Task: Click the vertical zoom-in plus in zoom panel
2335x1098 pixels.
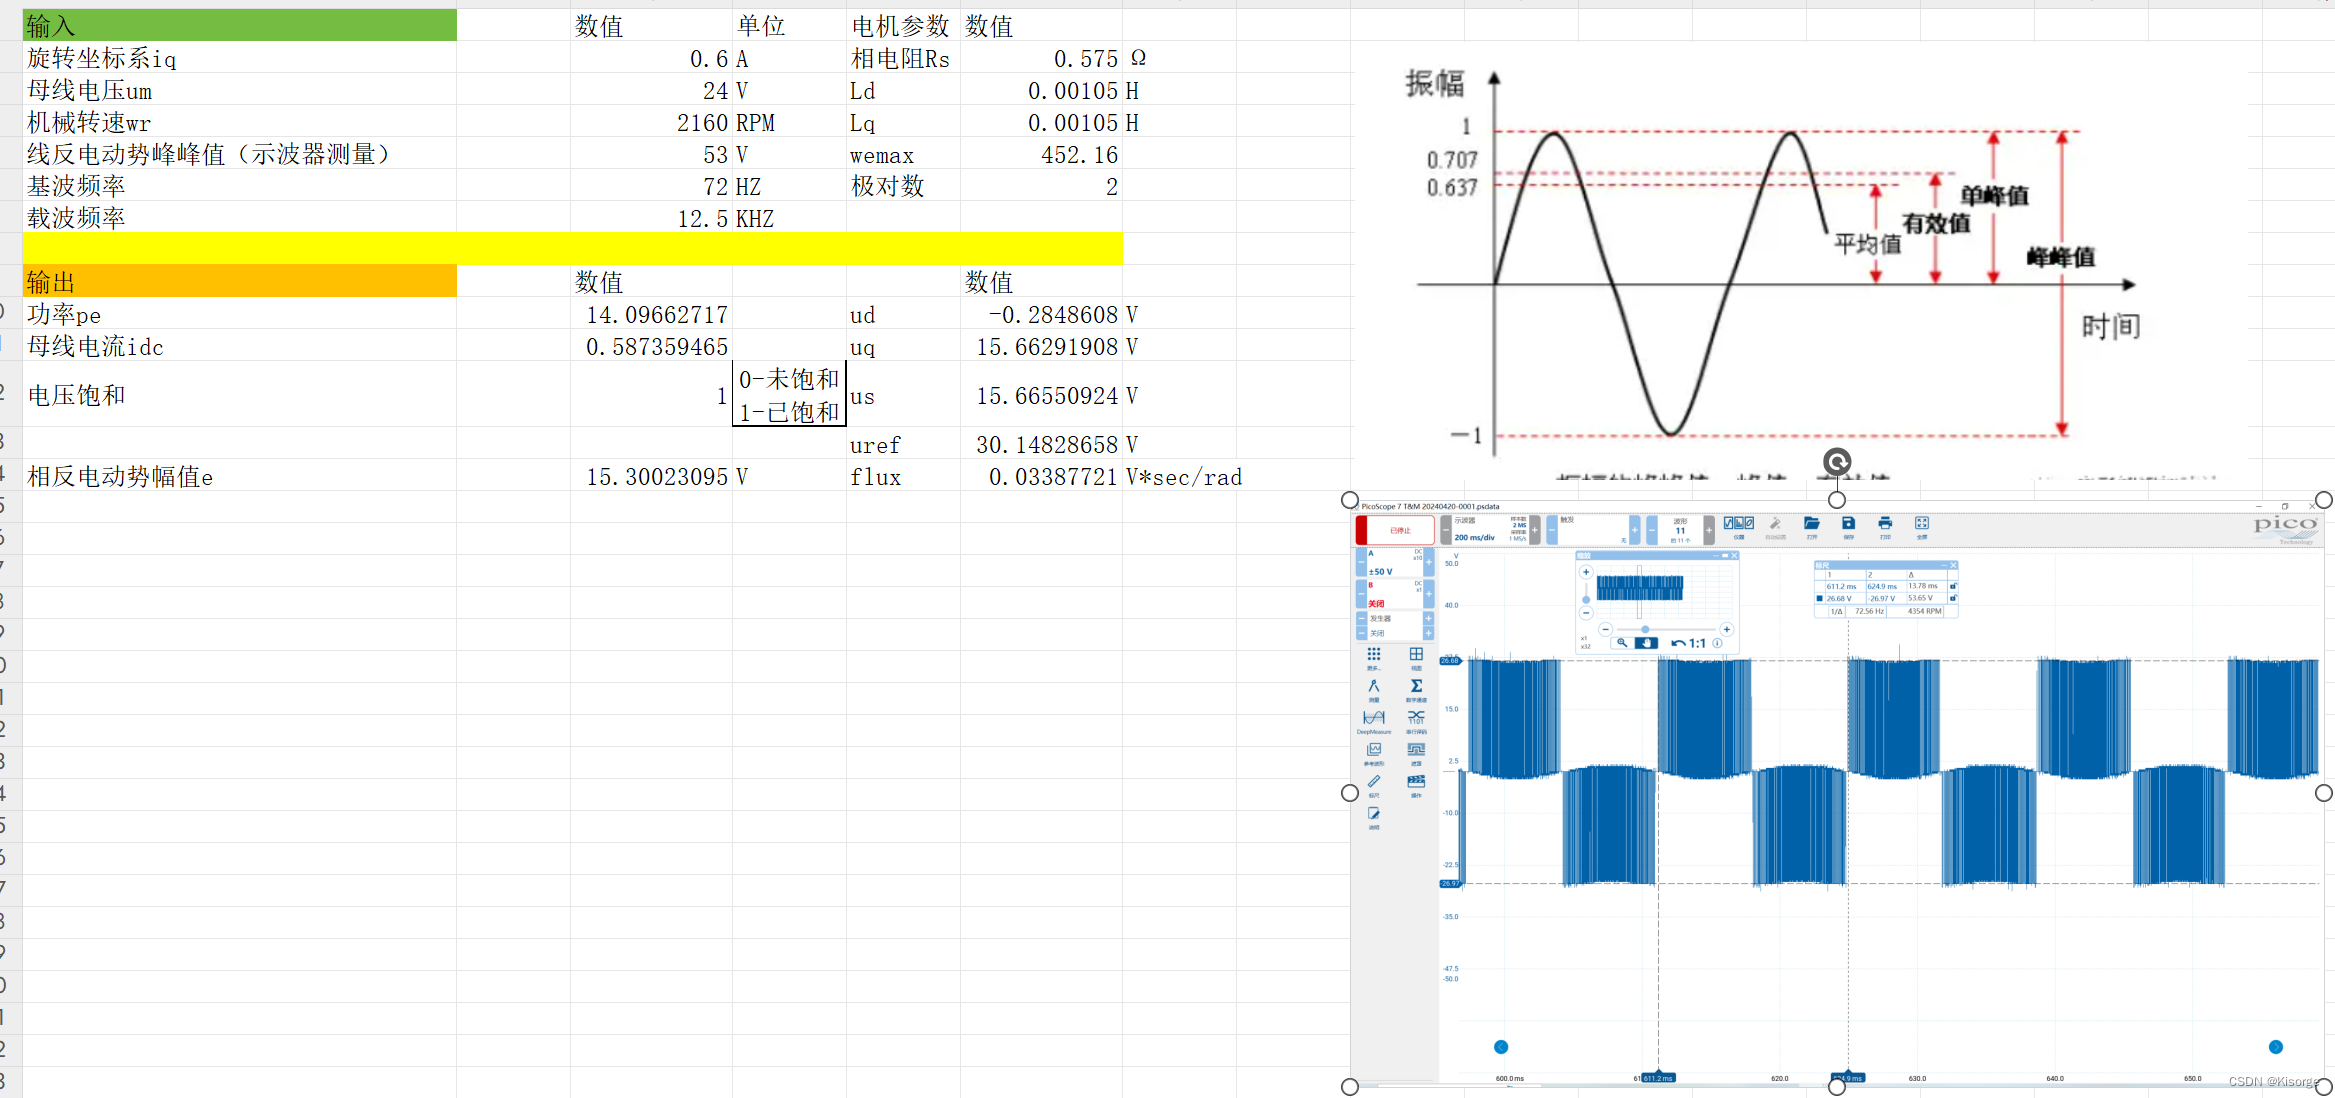Action: [x=1586, y=572]
